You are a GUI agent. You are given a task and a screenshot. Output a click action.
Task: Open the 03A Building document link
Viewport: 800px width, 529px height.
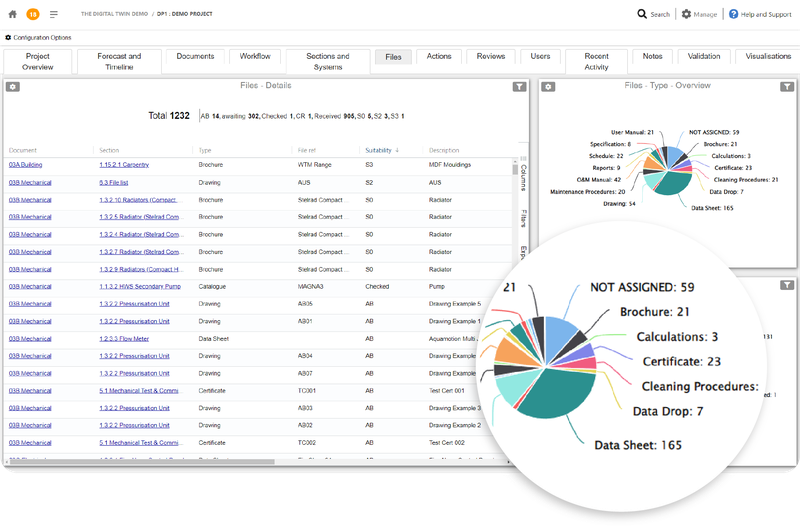tap(26, 165)
